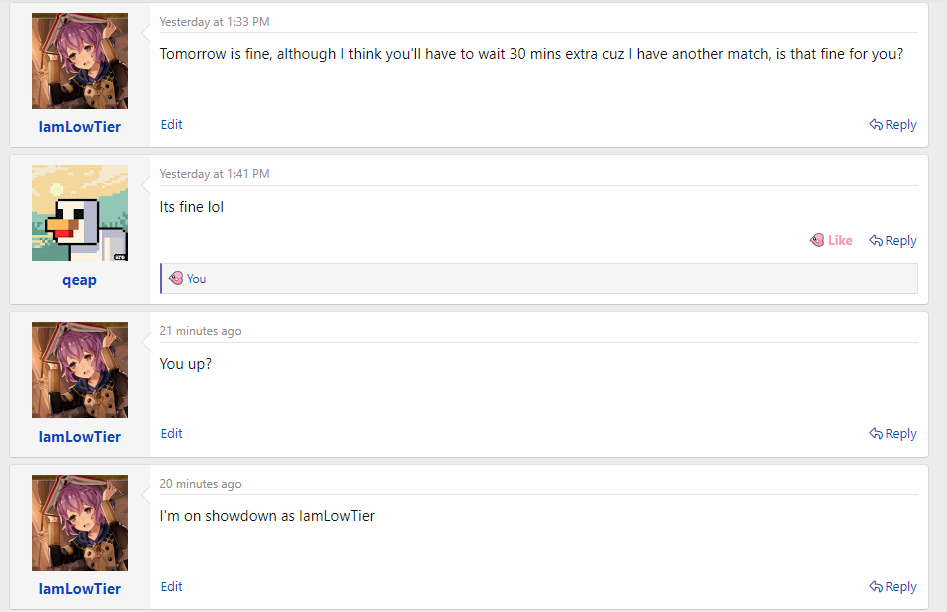This screenshot has height=612, width=947.
Task: Click the "21 minutes ago" timestamp
Action: click(x=200, y=331)
